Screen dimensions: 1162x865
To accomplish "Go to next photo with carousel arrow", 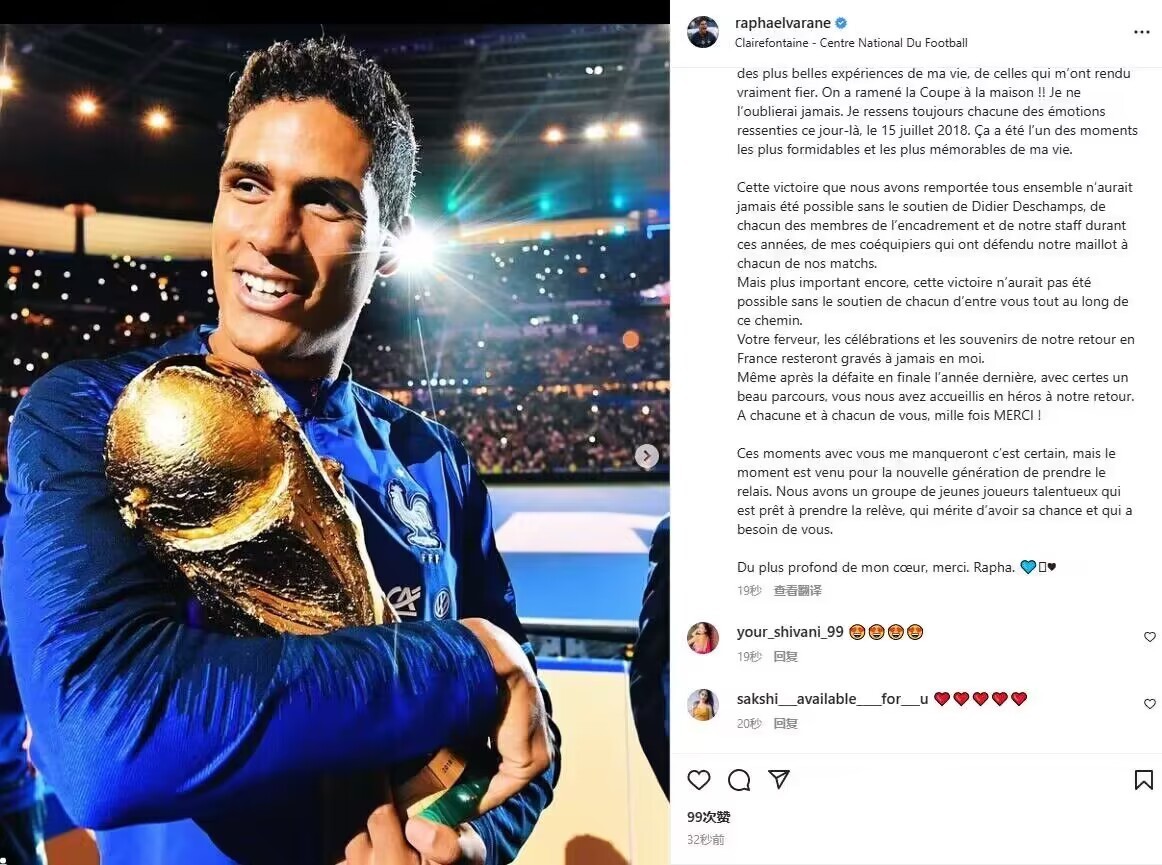I will pyautogui.click(x=646, y=457).
